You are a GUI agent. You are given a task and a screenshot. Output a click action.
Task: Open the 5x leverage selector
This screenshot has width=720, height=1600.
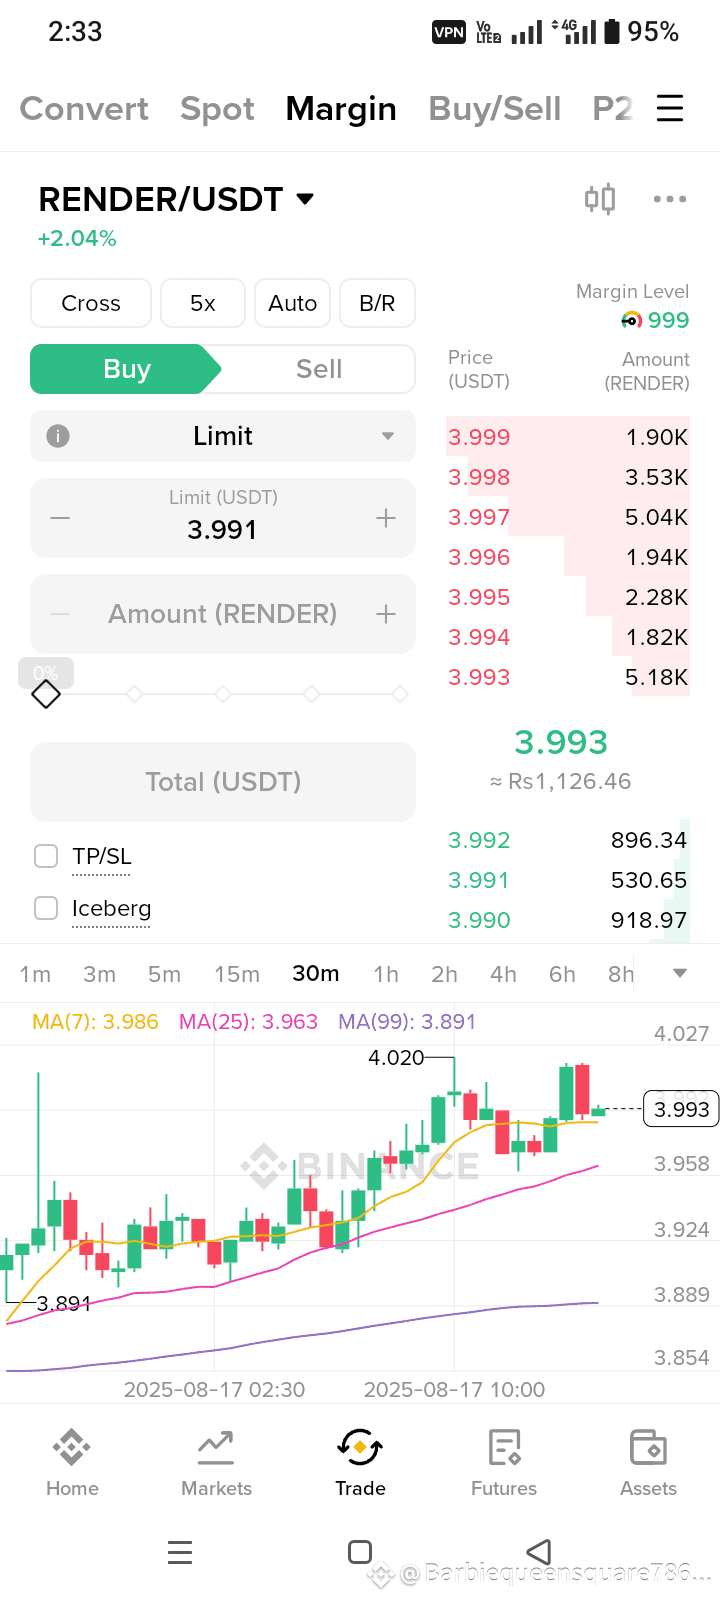coord(203,303)
